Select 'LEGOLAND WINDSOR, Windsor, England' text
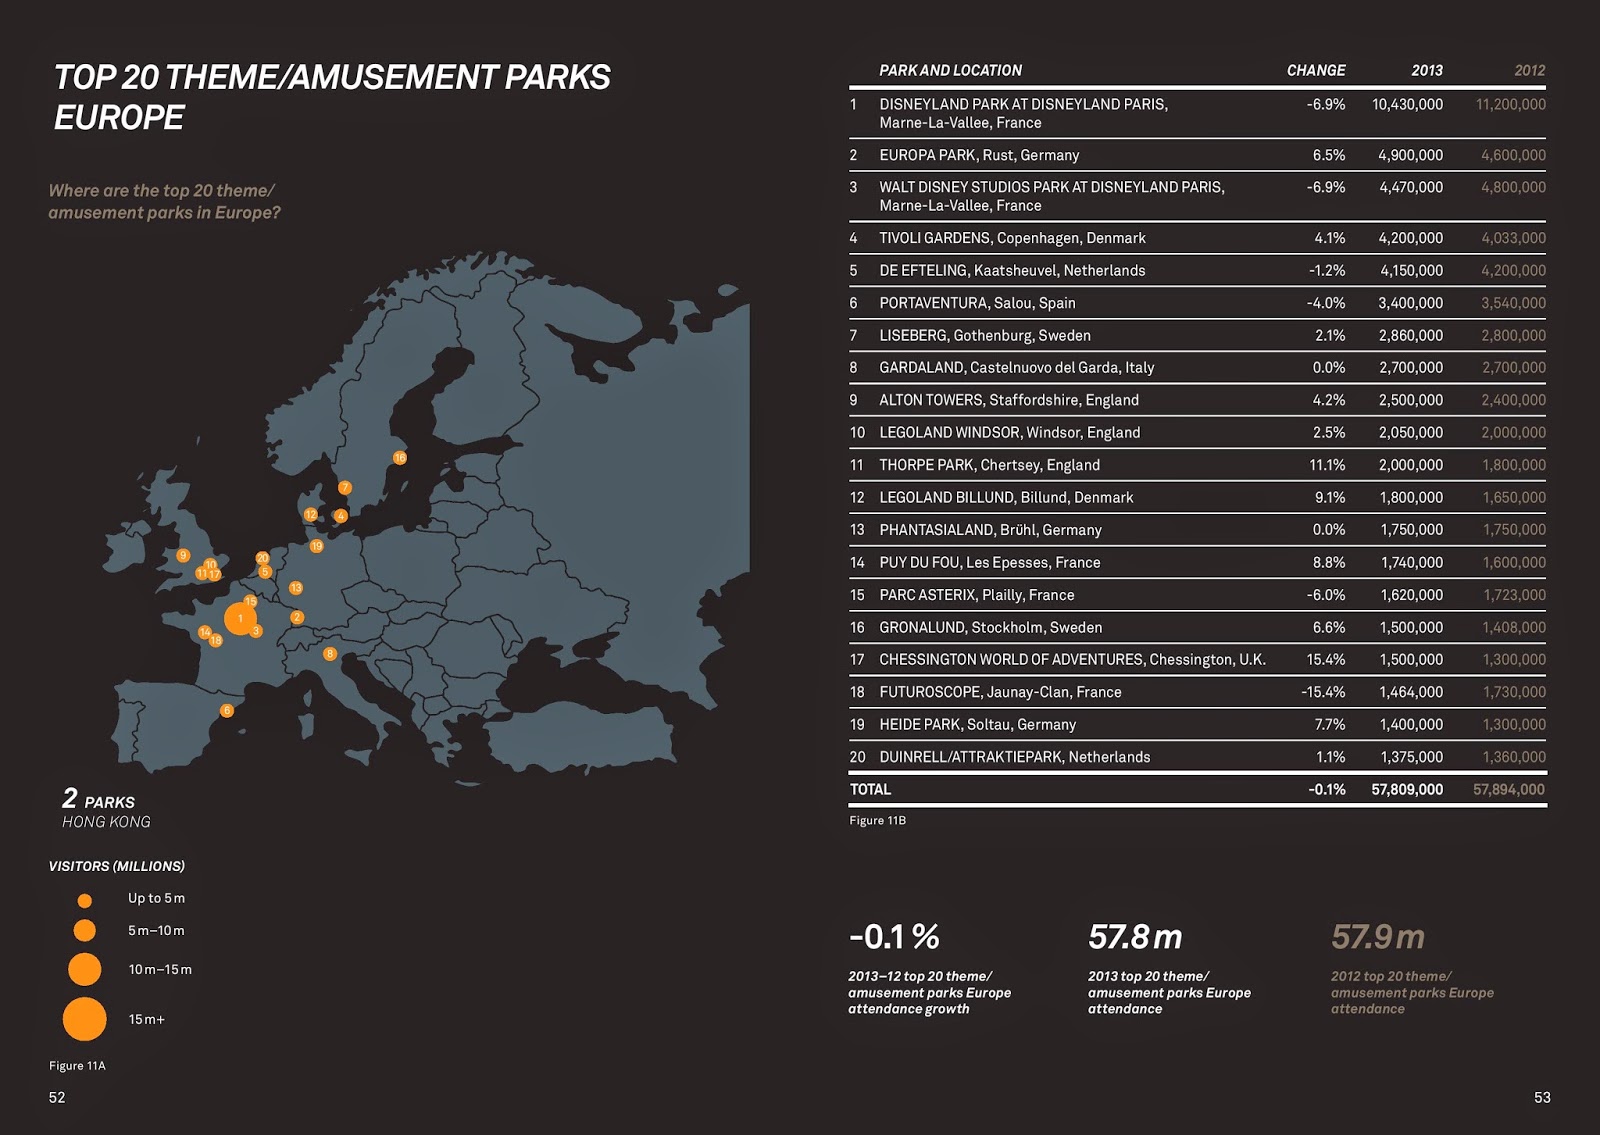1600x1135 pixels. [1010, 432]
